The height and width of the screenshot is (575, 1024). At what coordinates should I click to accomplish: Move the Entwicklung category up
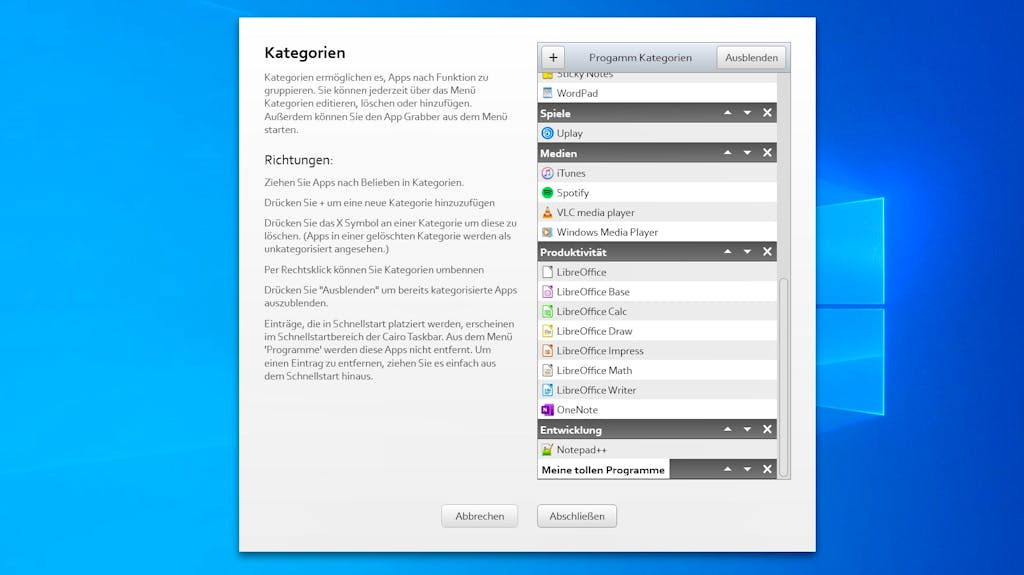(728, 429)
